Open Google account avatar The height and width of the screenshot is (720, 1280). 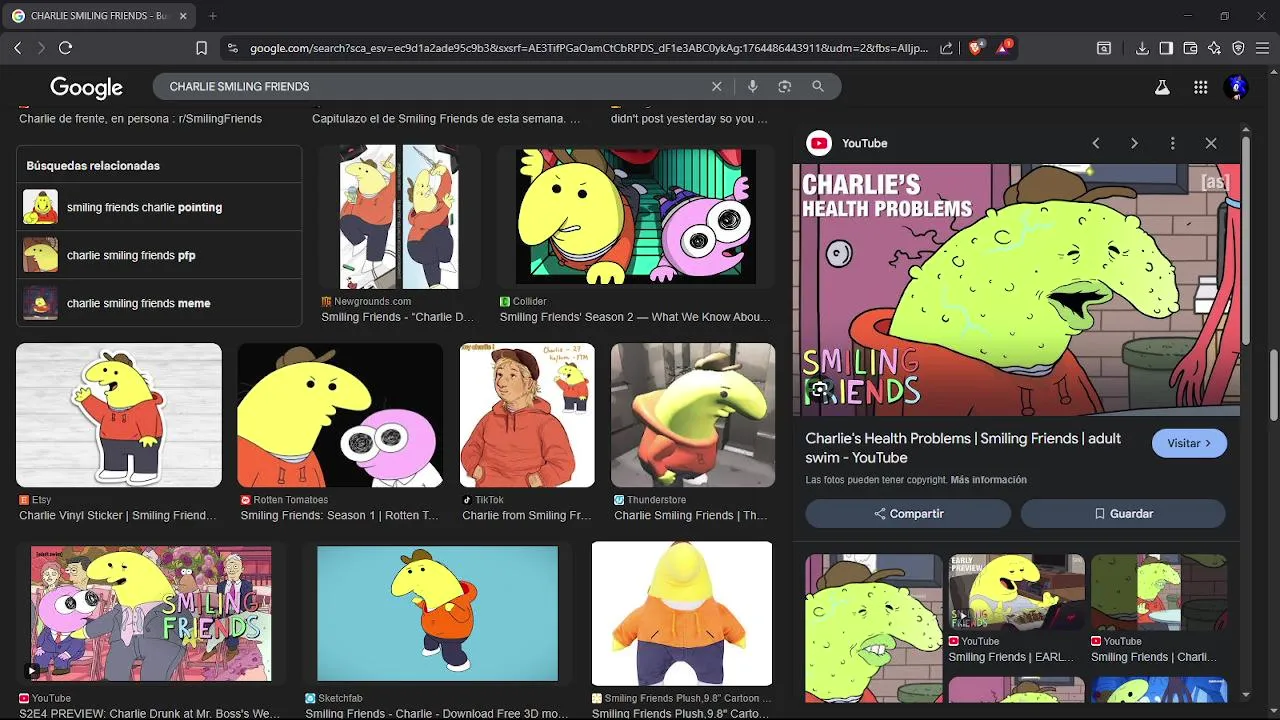pyautogui.click(x=1236, y=87)
